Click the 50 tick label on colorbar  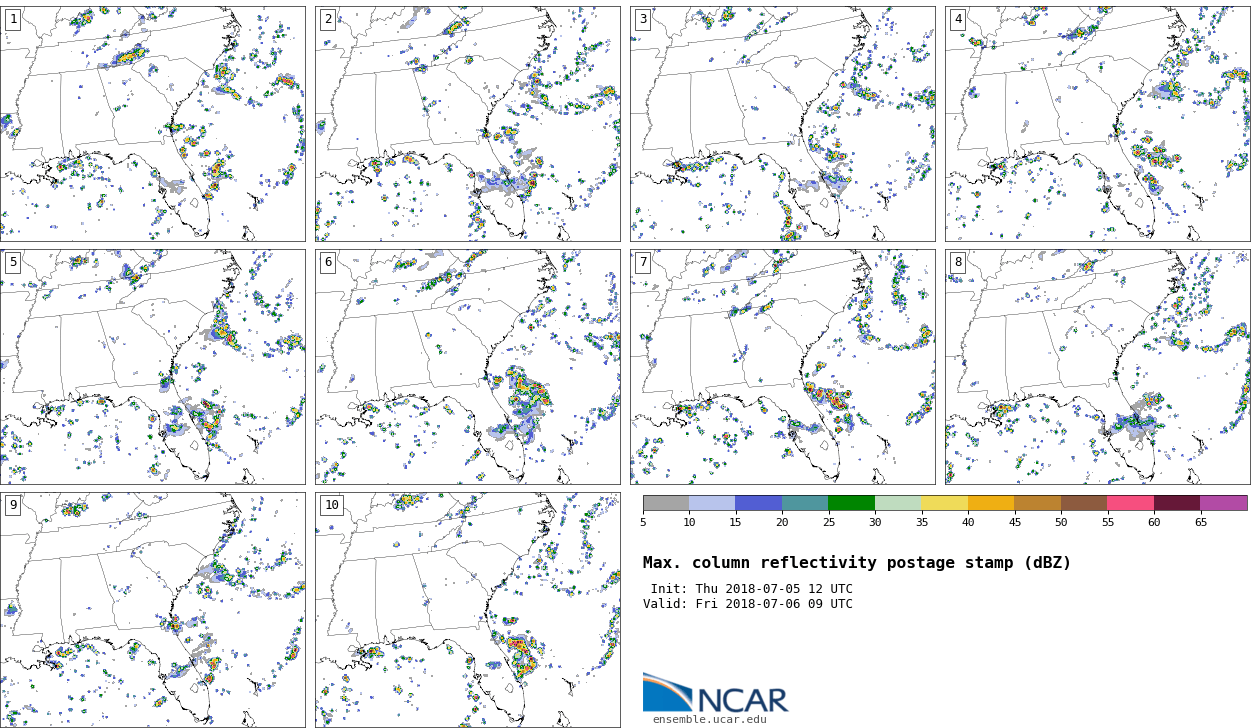click(x=1061, y=522)
